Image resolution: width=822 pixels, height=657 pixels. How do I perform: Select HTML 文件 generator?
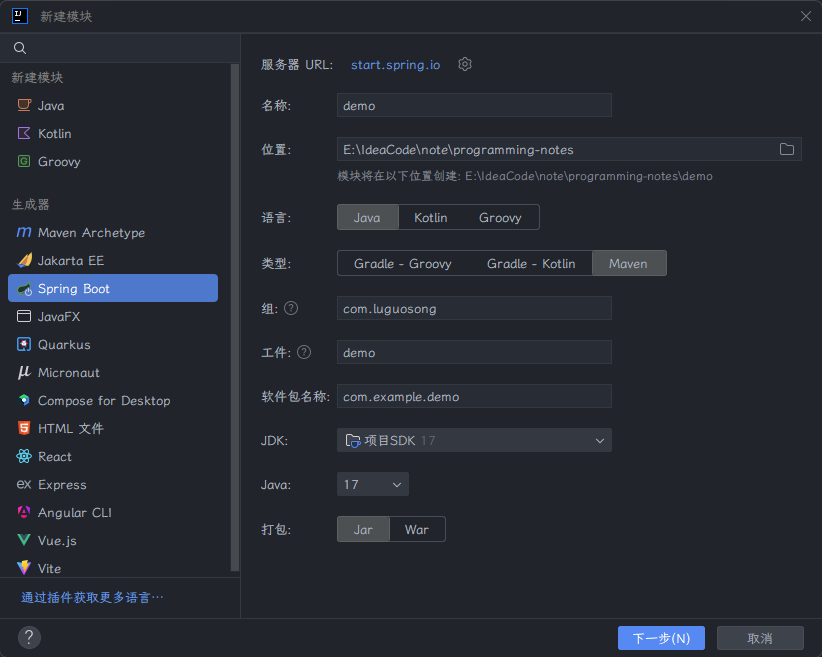tap(113, 428)
